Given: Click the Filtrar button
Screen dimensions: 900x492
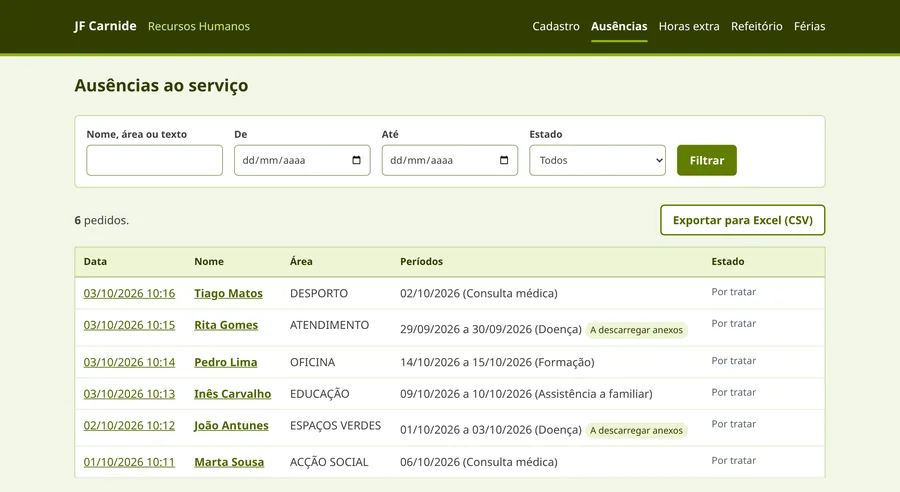Looking at the screenshot, I should tap(707, 160).
